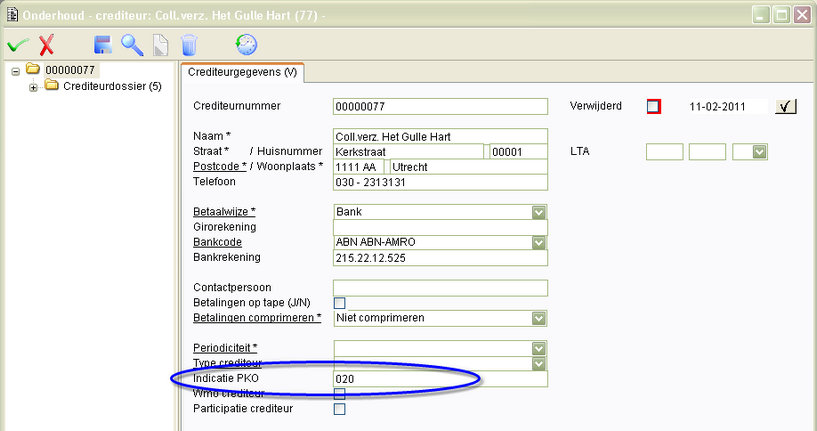This screenshot has height=431, width=817.
Task: Click the red X cancel icon
Action: [46, 45]
